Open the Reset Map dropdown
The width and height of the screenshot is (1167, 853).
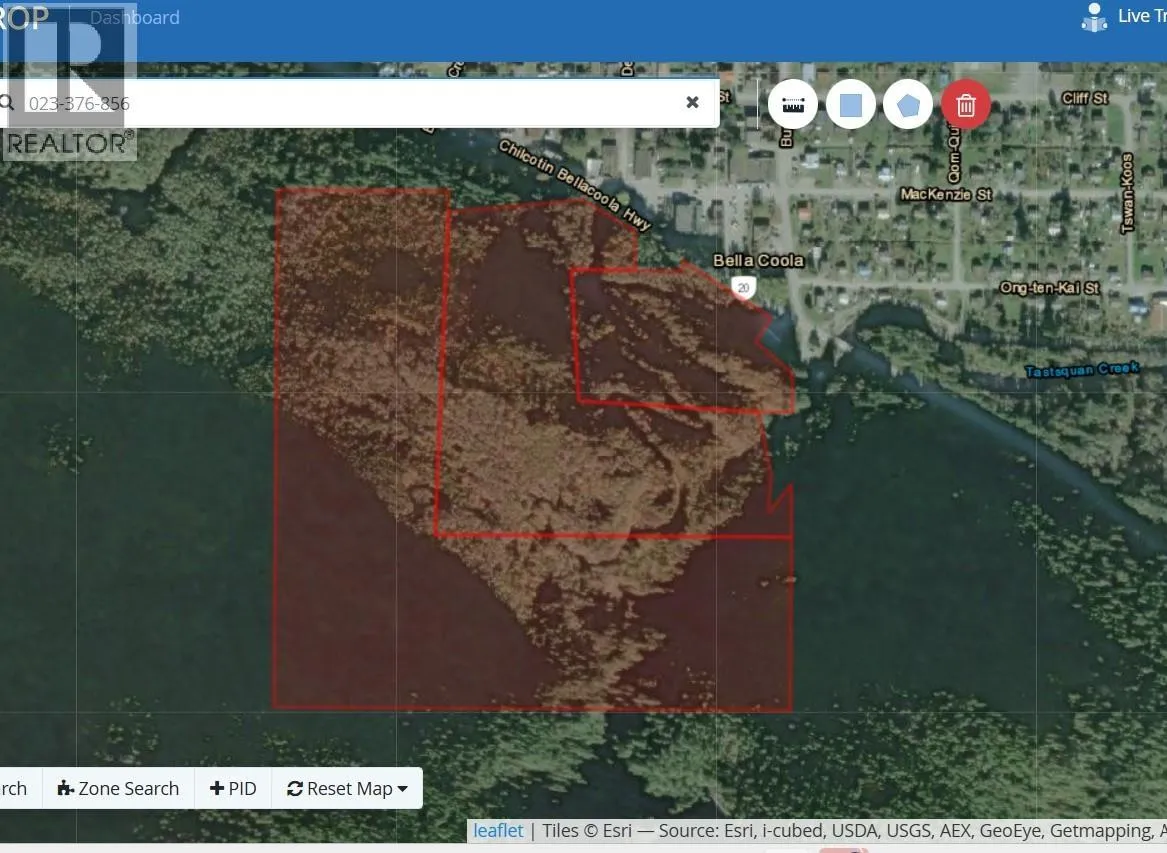(x=347, y=789)
